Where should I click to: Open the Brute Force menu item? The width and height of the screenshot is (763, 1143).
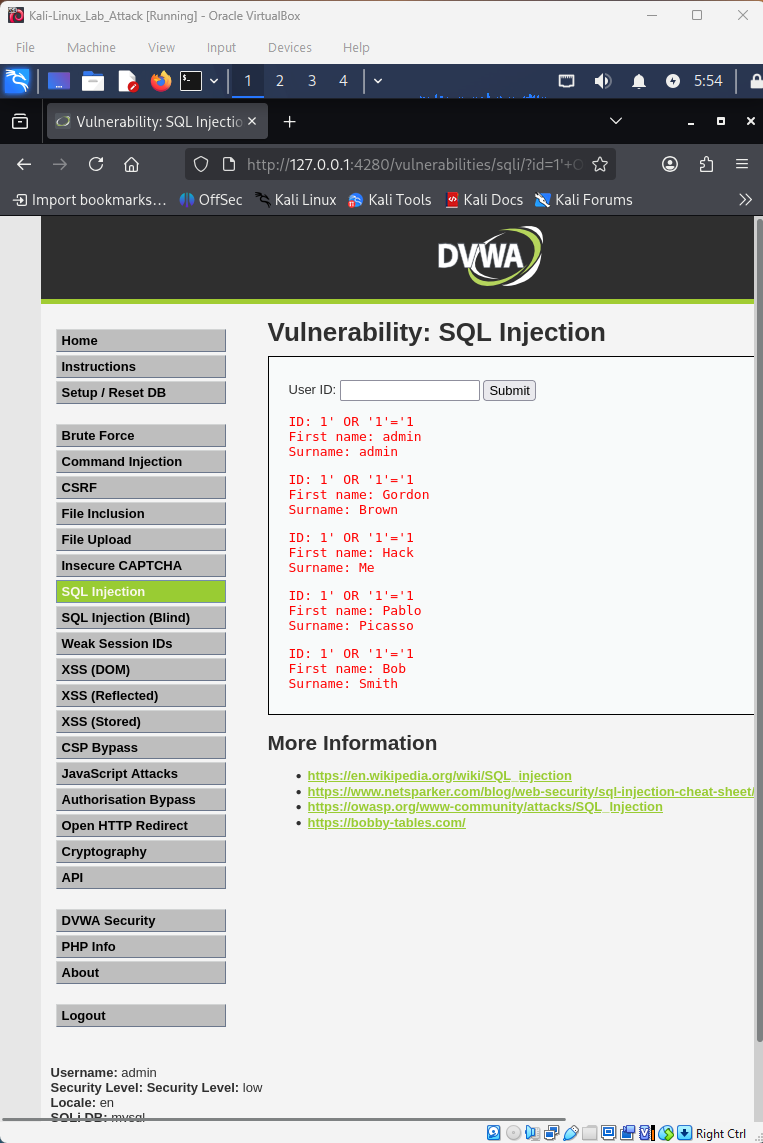141,435
